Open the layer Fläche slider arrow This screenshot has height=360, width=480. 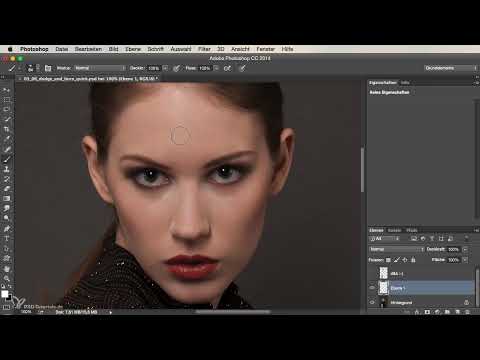tap(465, 260)
